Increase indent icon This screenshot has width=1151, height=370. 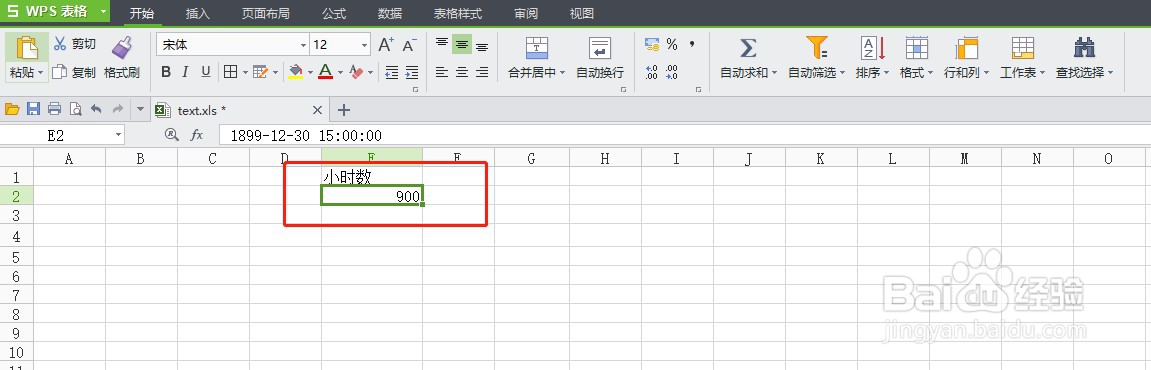point(412,72)
